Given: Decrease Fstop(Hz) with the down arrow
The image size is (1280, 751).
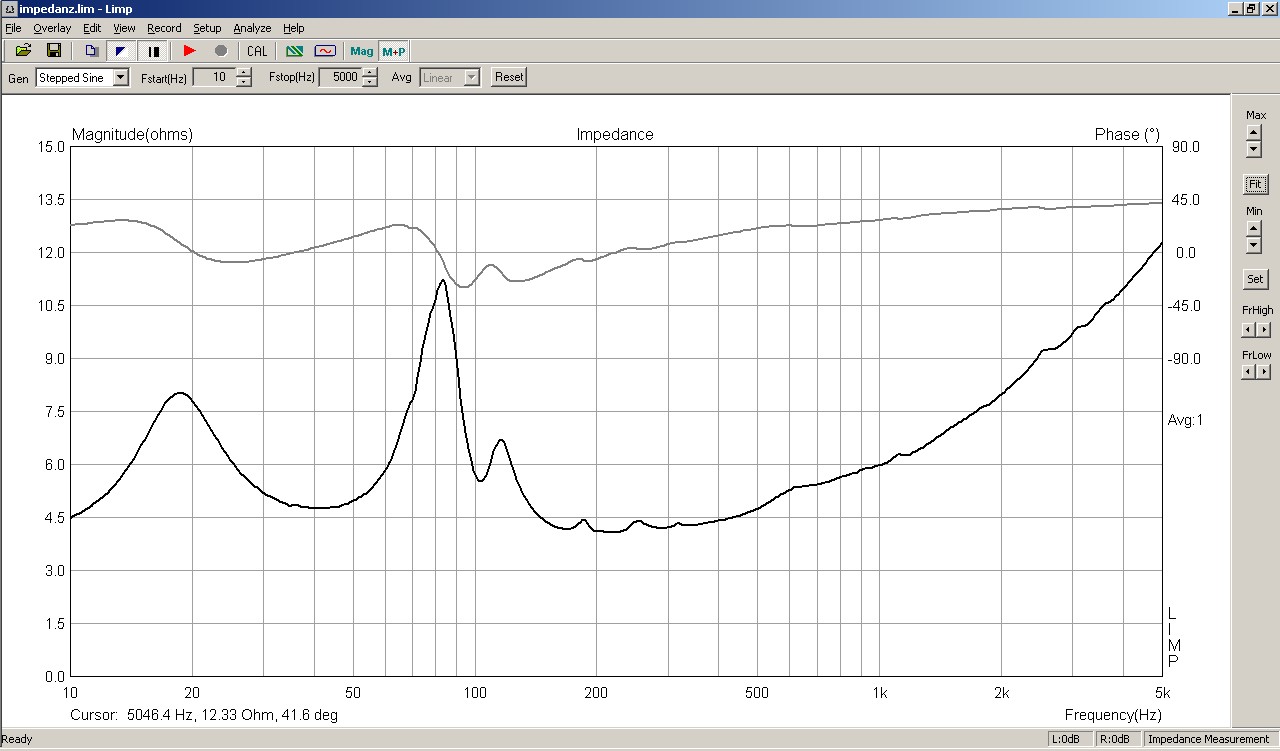Looking at the screenshot, I should (370, 82).
